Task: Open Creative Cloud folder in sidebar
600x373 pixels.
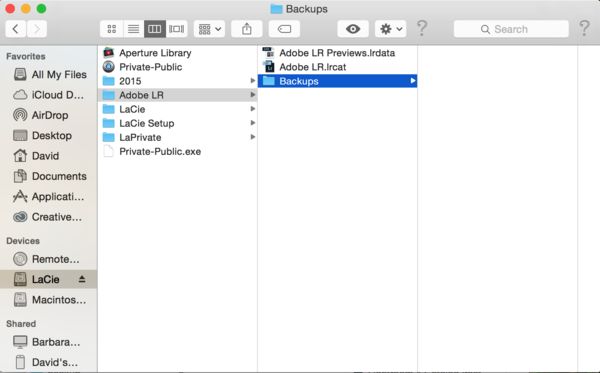Action: (x=49, y=217)
